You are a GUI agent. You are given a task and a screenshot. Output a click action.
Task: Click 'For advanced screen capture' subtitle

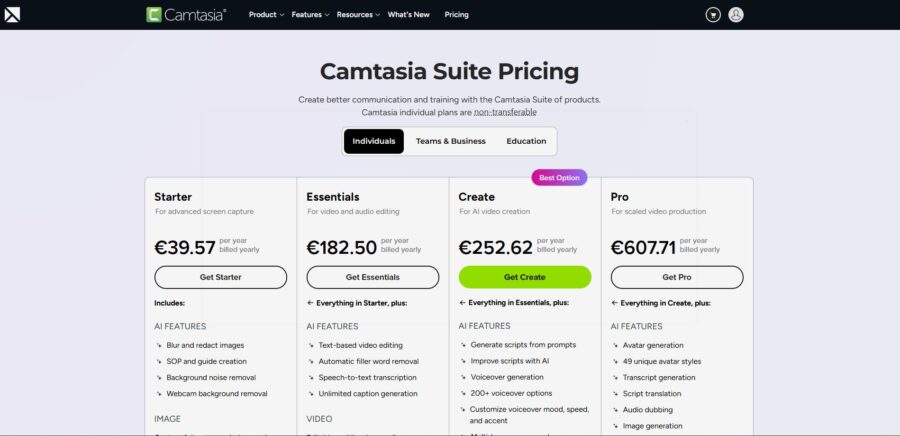click(204, 212)
